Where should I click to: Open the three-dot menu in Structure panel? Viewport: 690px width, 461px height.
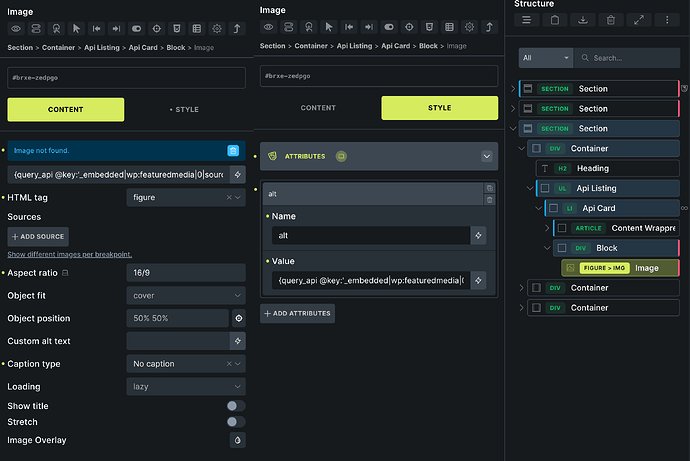click(667, 20)
